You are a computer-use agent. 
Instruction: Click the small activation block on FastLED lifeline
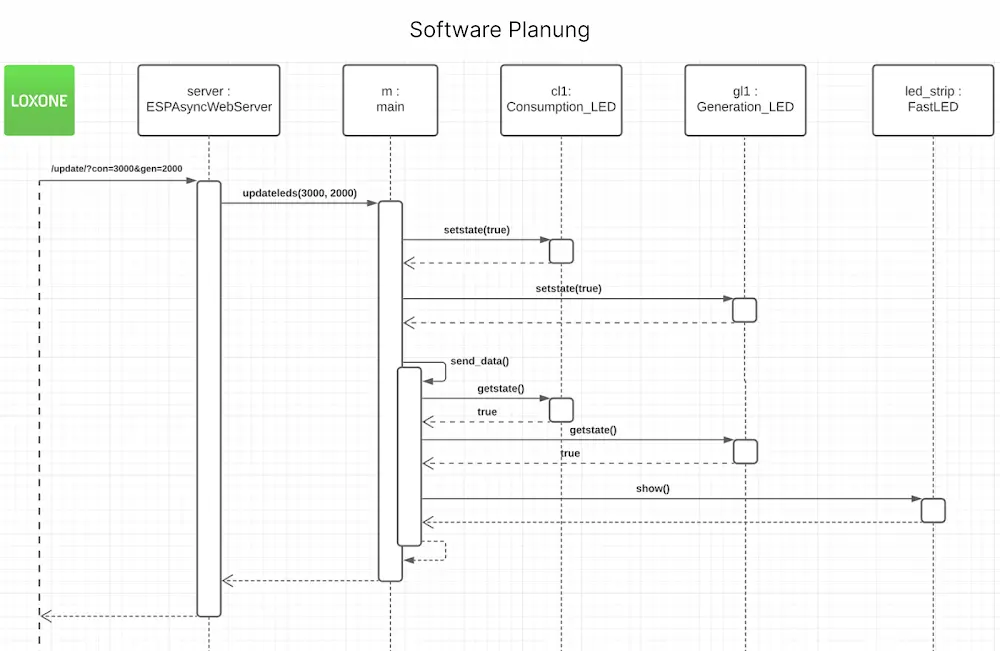932,510
